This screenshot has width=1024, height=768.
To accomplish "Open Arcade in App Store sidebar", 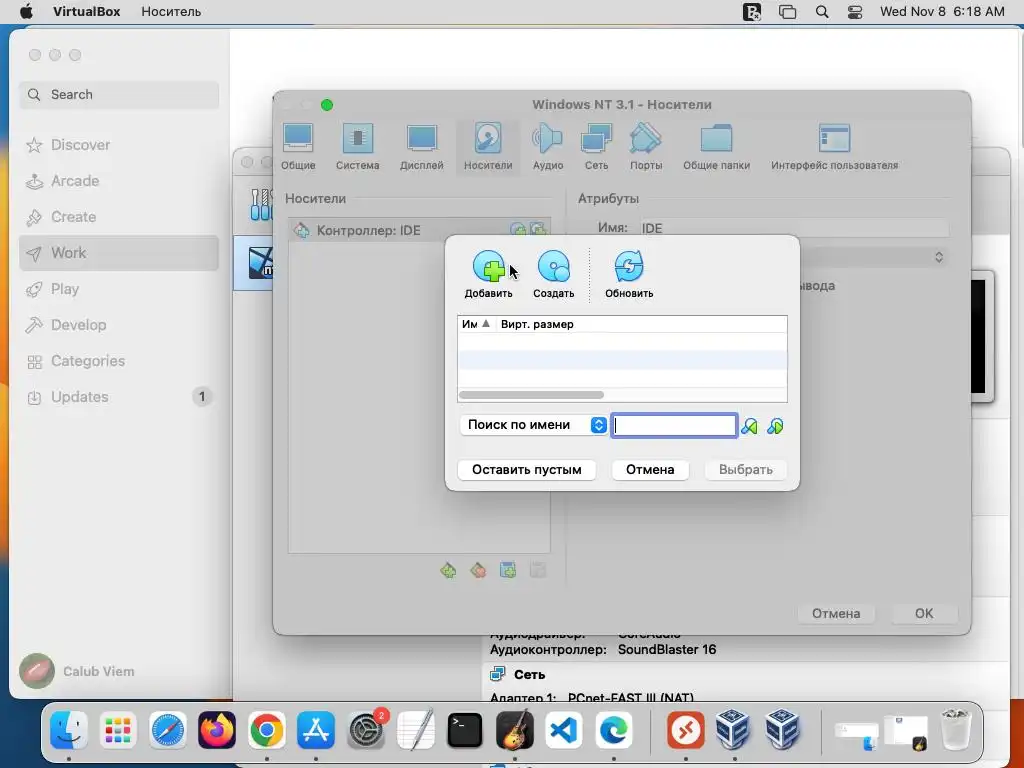I will (x=119, y=181).
